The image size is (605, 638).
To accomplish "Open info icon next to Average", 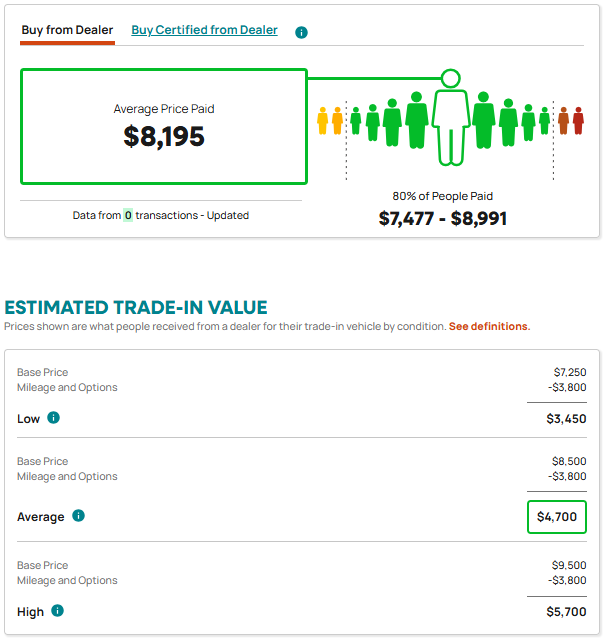I will (78, 516).
